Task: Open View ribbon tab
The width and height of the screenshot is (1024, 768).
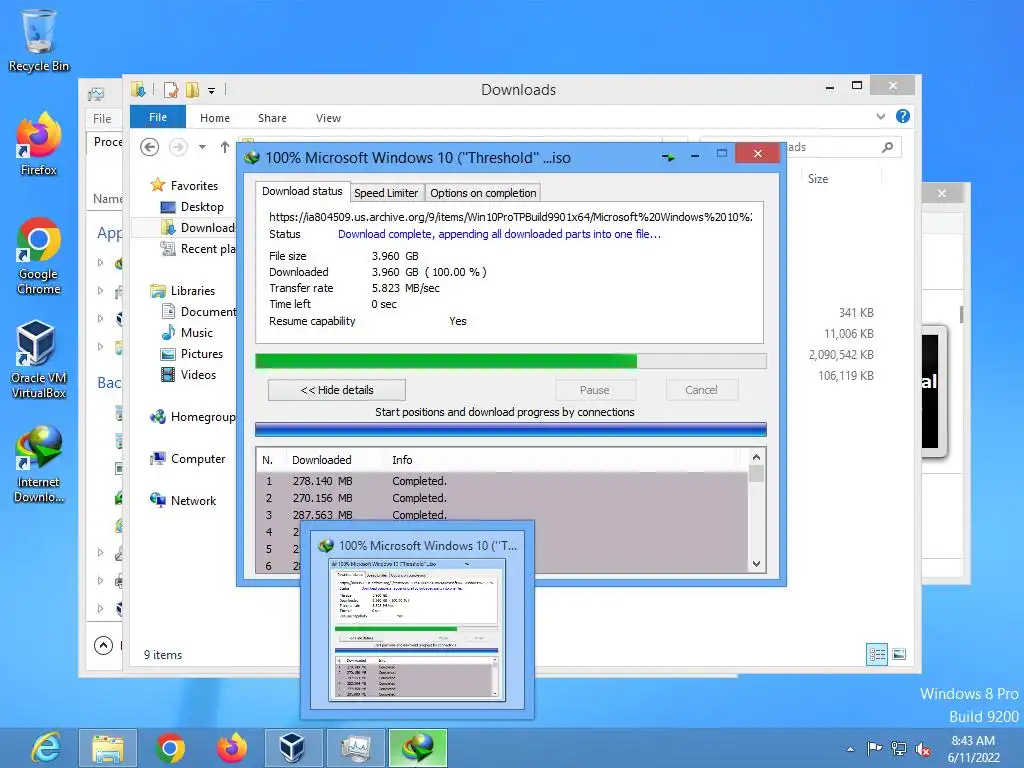Action: (x=328, y=118)
